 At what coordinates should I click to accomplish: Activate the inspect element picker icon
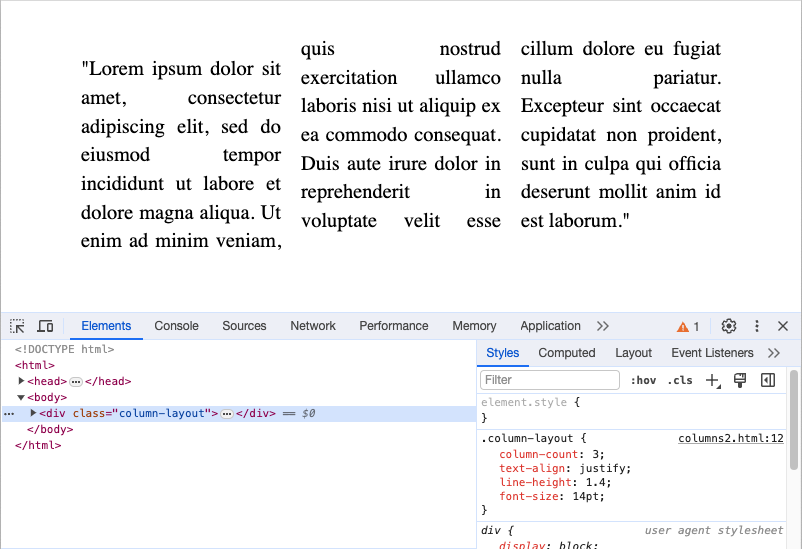17,326
